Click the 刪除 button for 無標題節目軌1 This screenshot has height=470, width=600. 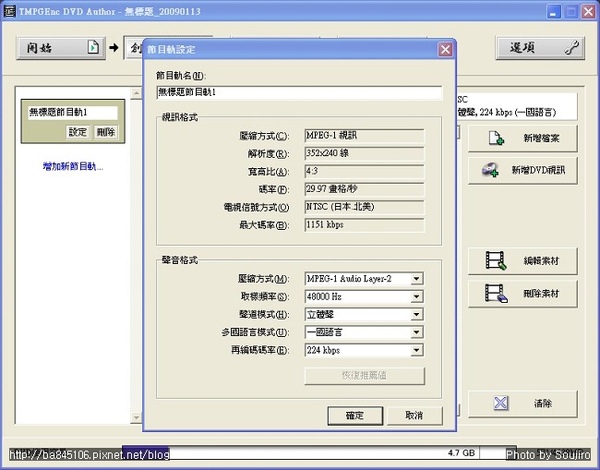tap(106, 132)
